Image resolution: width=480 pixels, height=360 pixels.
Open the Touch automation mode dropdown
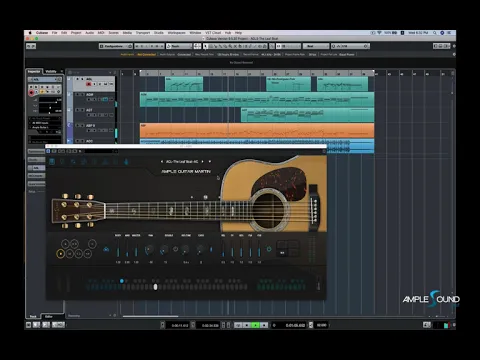179,46
